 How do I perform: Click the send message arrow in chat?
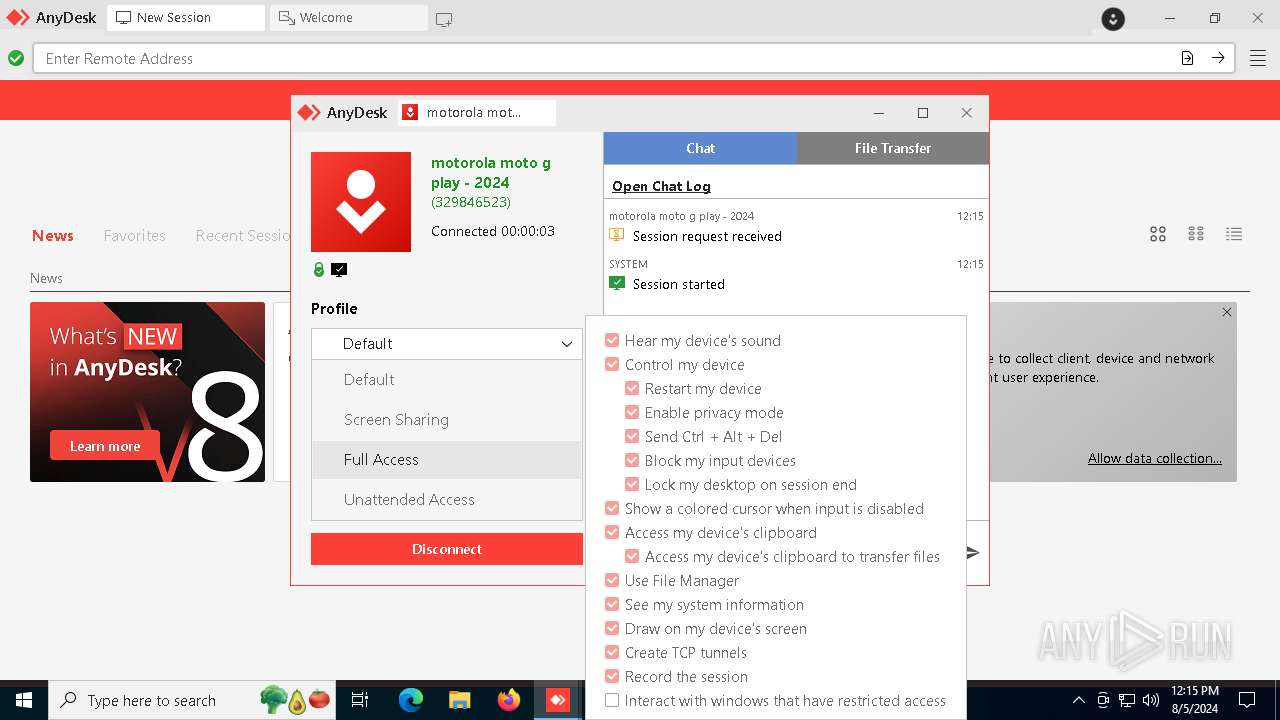coord(972,552)
